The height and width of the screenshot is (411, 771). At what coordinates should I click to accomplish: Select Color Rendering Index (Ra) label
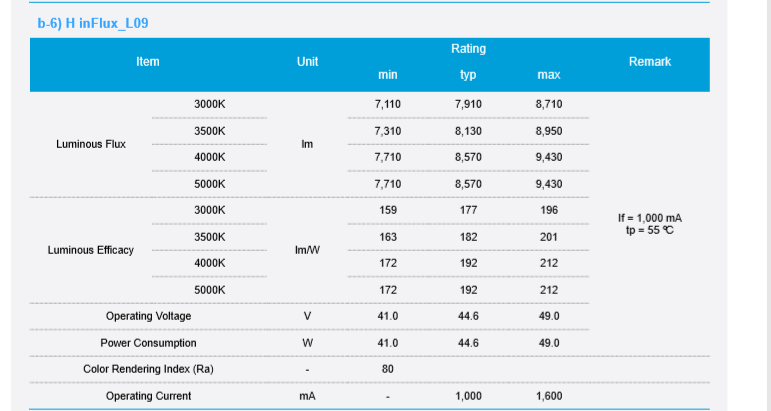(148, 369)
